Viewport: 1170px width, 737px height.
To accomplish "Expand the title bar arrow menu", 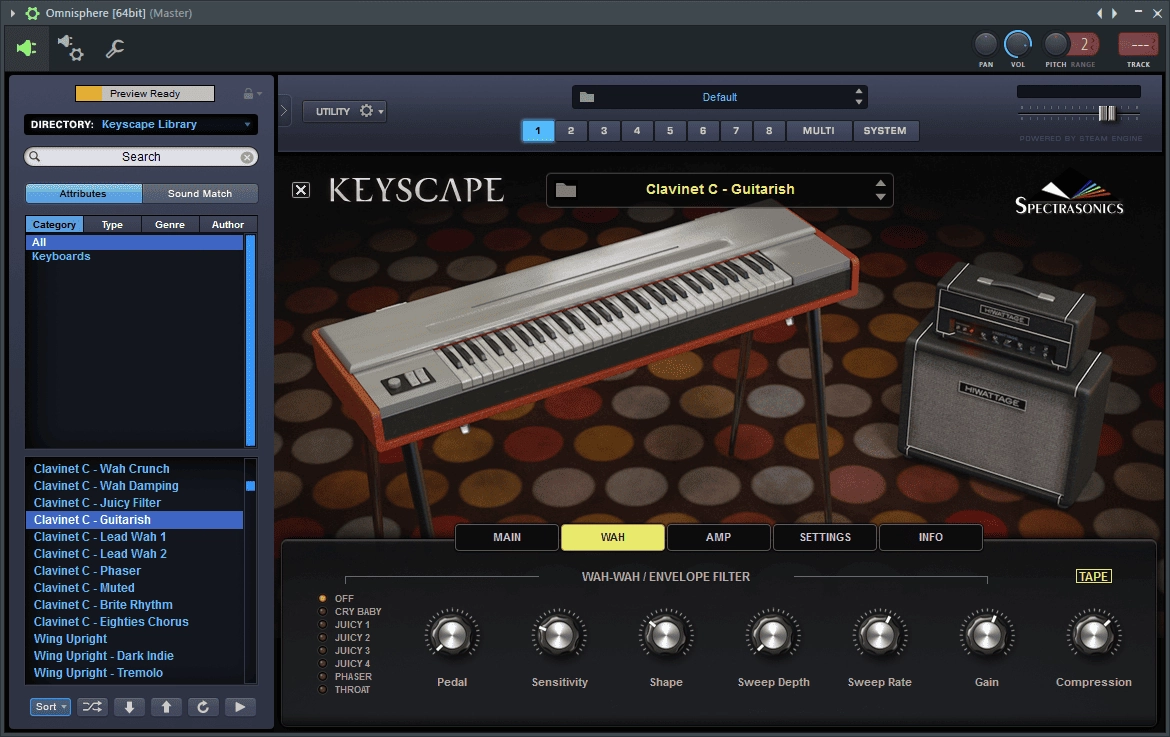I will click(x=12, y=13).
